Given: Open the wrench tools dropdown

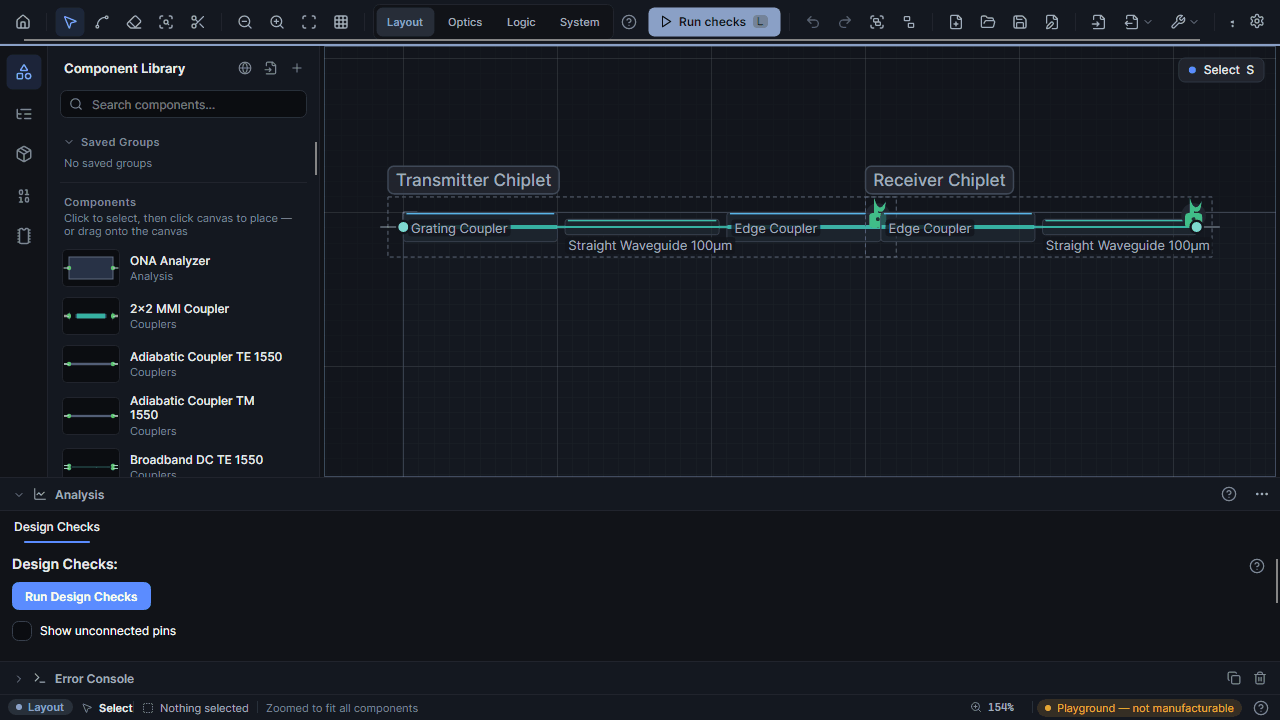Looking at the screenshot, I should [1184, 22].
